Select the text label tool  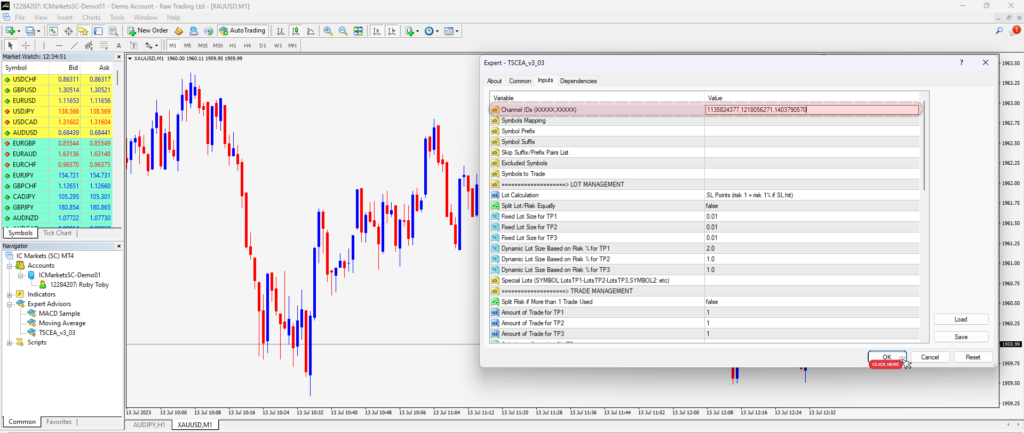pos(133,45)
